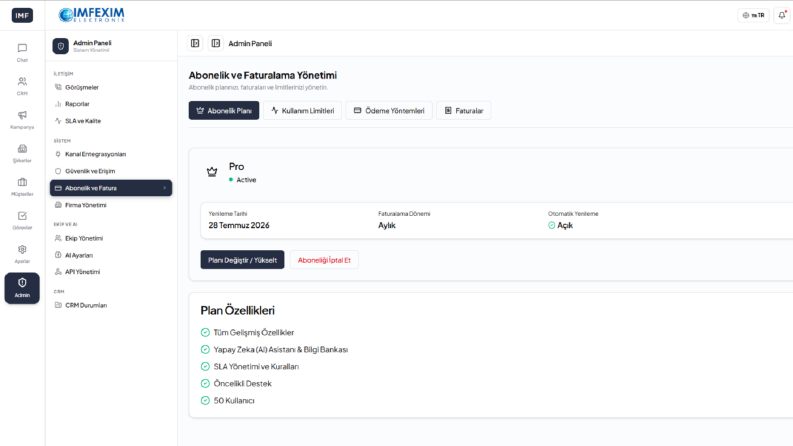Image resolution: width=793 pixels, height=446 pixels.
Task: Click the Active status label
Action: pos(246,180)
